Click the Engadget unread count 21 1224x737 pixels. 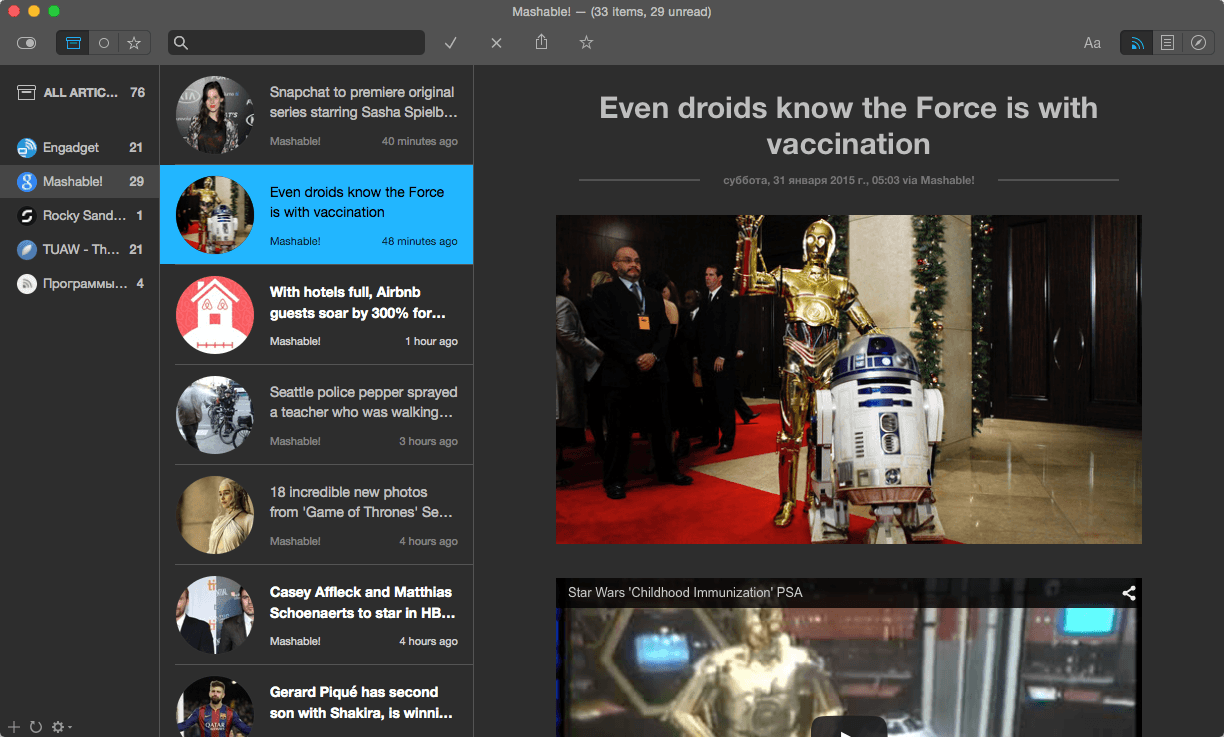click(x=136, y=148)
